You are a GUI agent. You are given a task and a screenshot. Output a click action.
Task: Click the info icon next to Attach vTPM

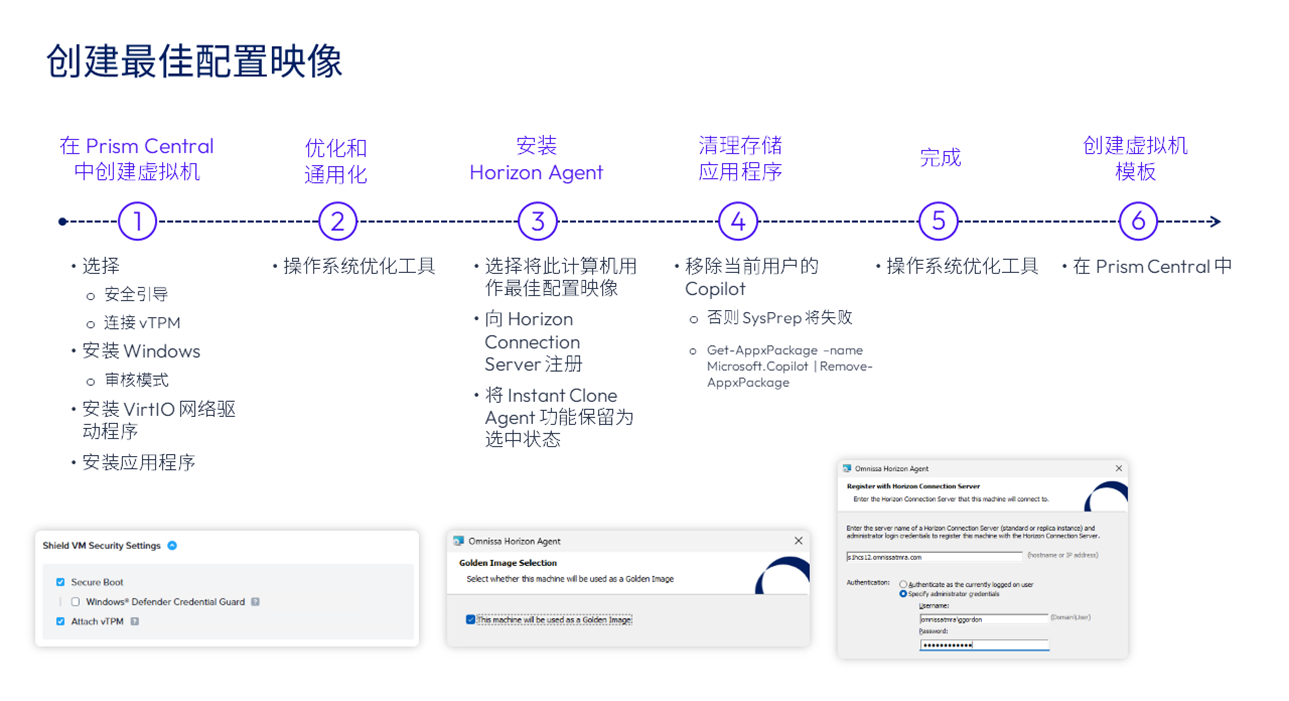pyautogui.click(x=135, y=622)
